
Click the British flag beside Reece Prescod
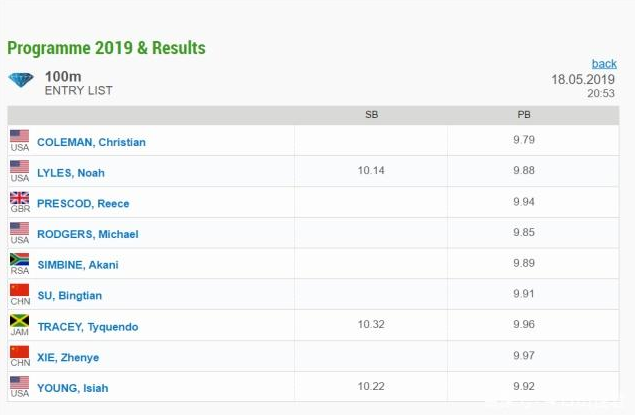click(x=19, y=198)
